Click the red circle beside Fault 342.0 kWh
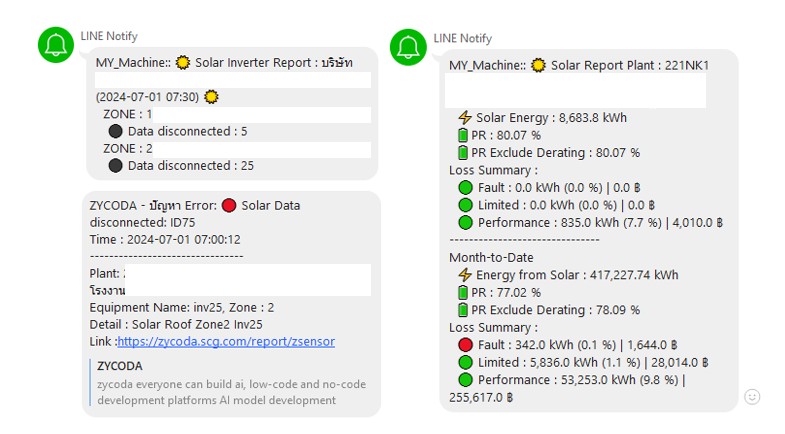The height and width of the screenshot is (434, 785). click(465, 345)
